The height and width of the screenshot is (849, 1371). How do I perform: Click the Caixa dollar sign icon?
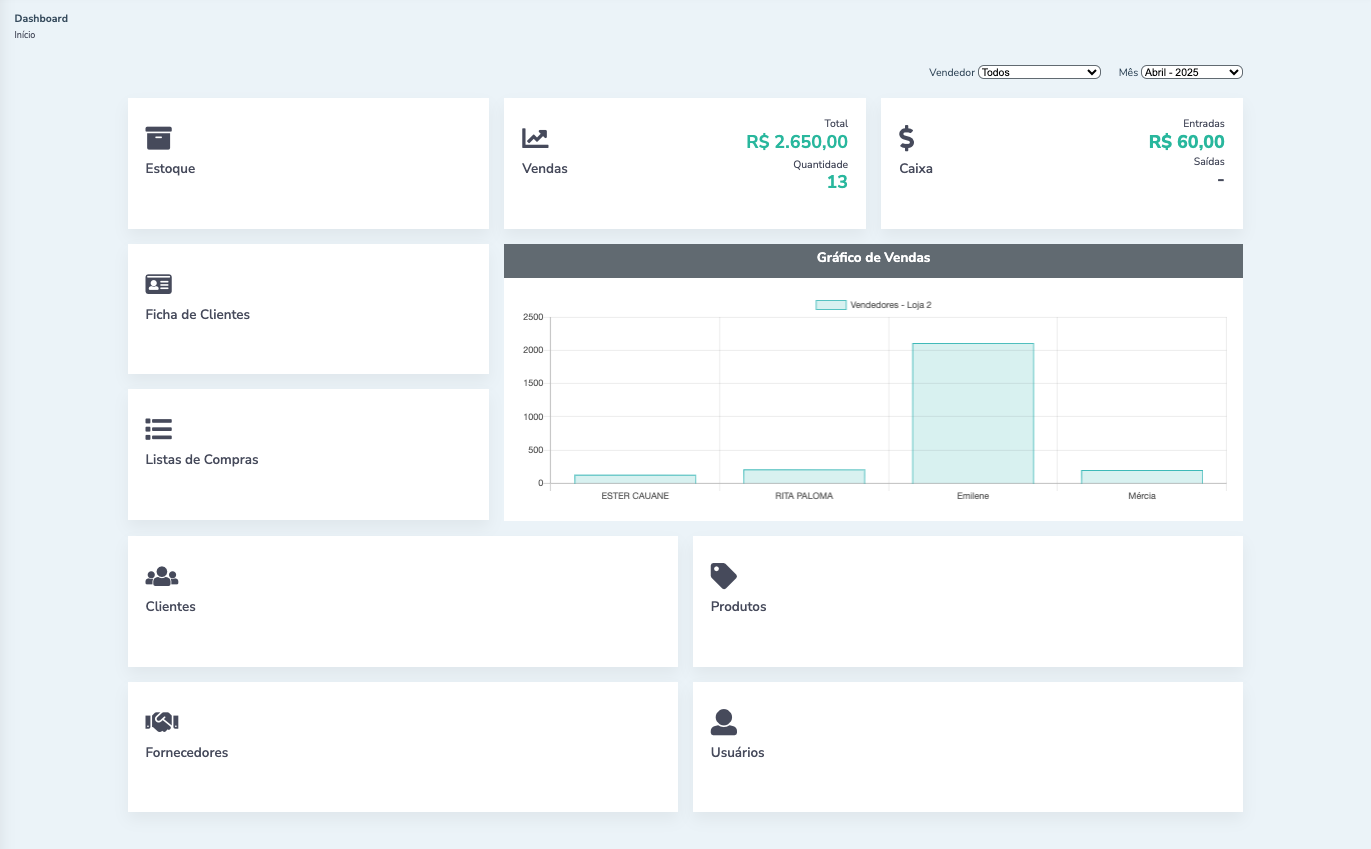[x=907, y=138]
